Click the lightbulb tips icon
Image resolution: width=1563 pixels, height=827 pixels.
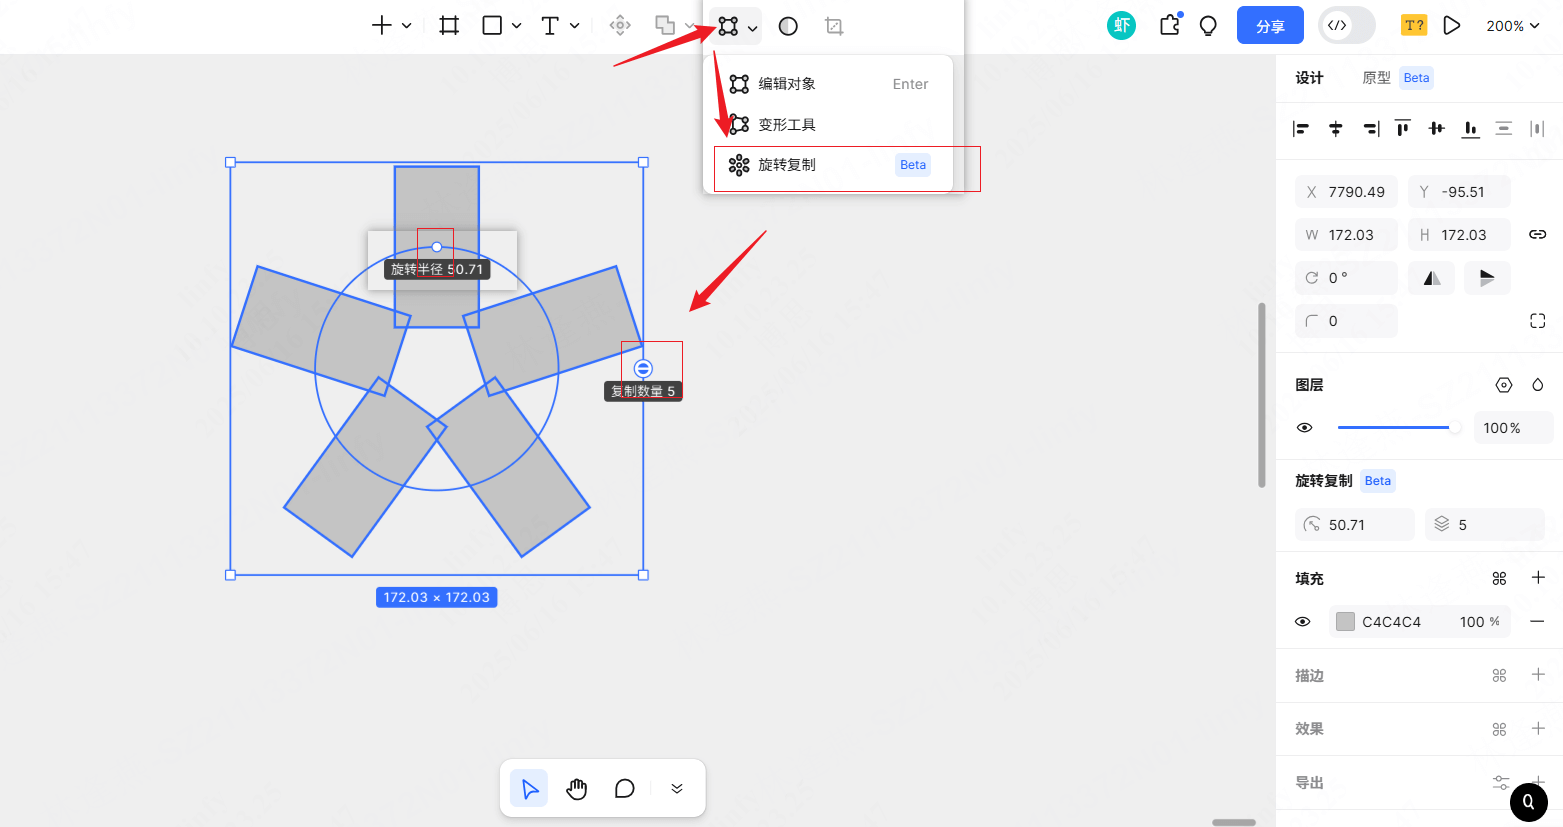pyautogui.click(x=1208, y=26)
